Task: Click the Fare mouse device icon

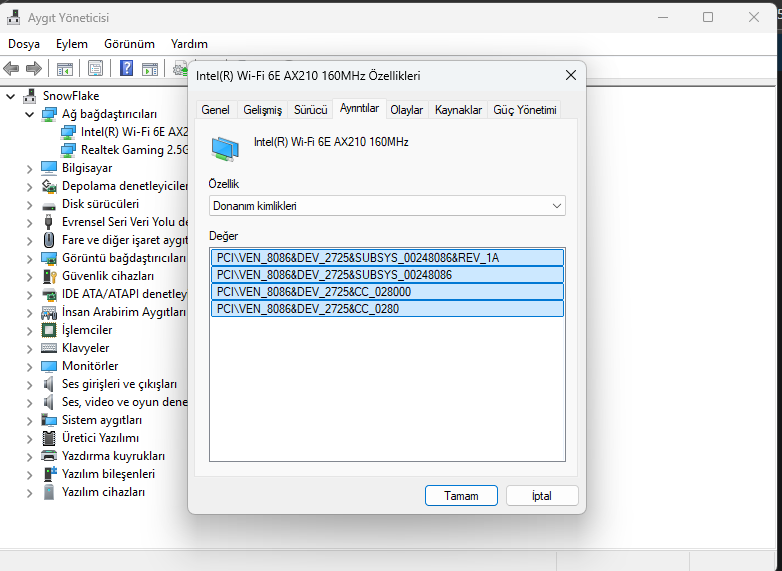Action: (x=48, y=240)
